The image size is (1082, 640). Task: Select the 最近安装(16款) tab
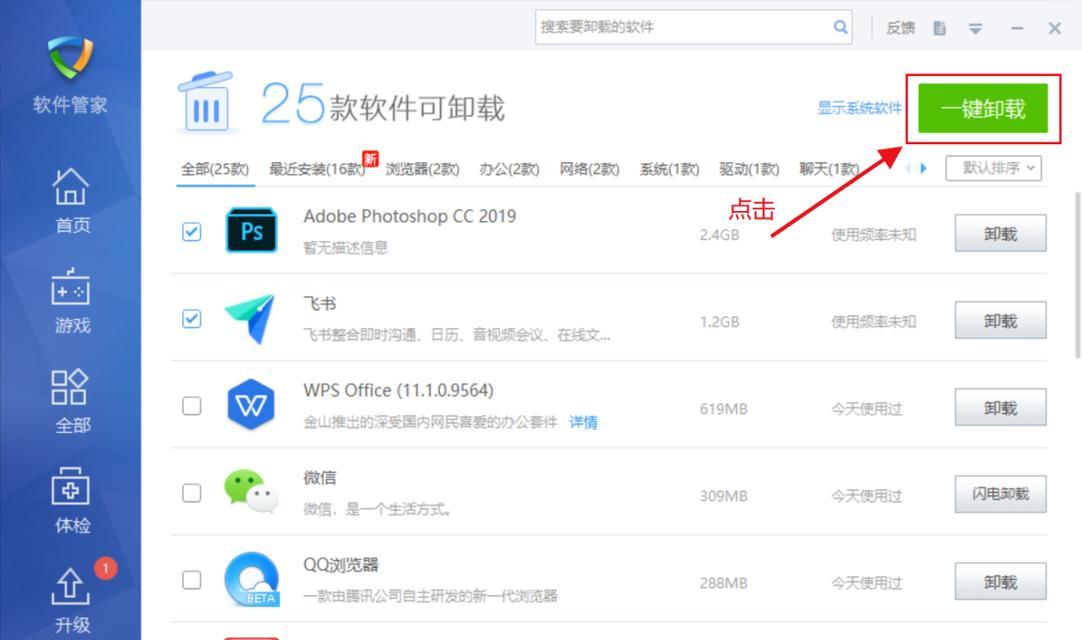(317, 169)
